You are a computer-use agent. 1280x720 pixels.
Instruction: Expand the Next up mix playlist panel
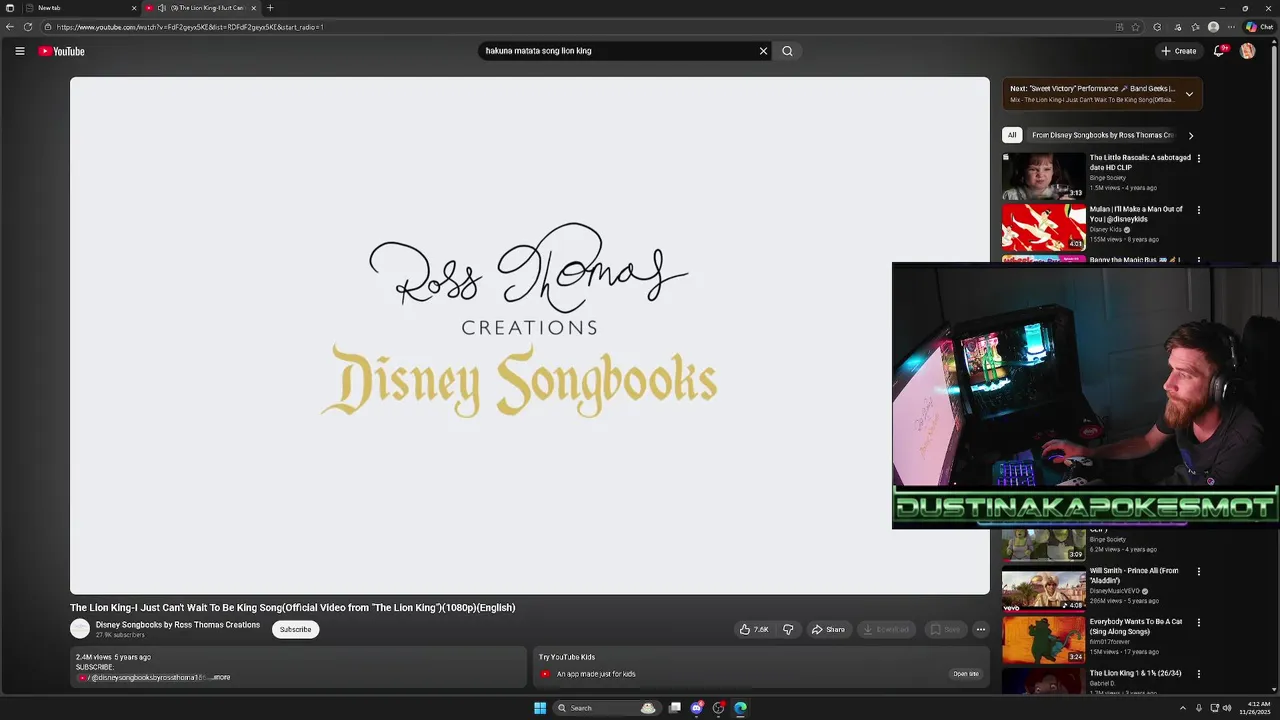(1189, 94)
